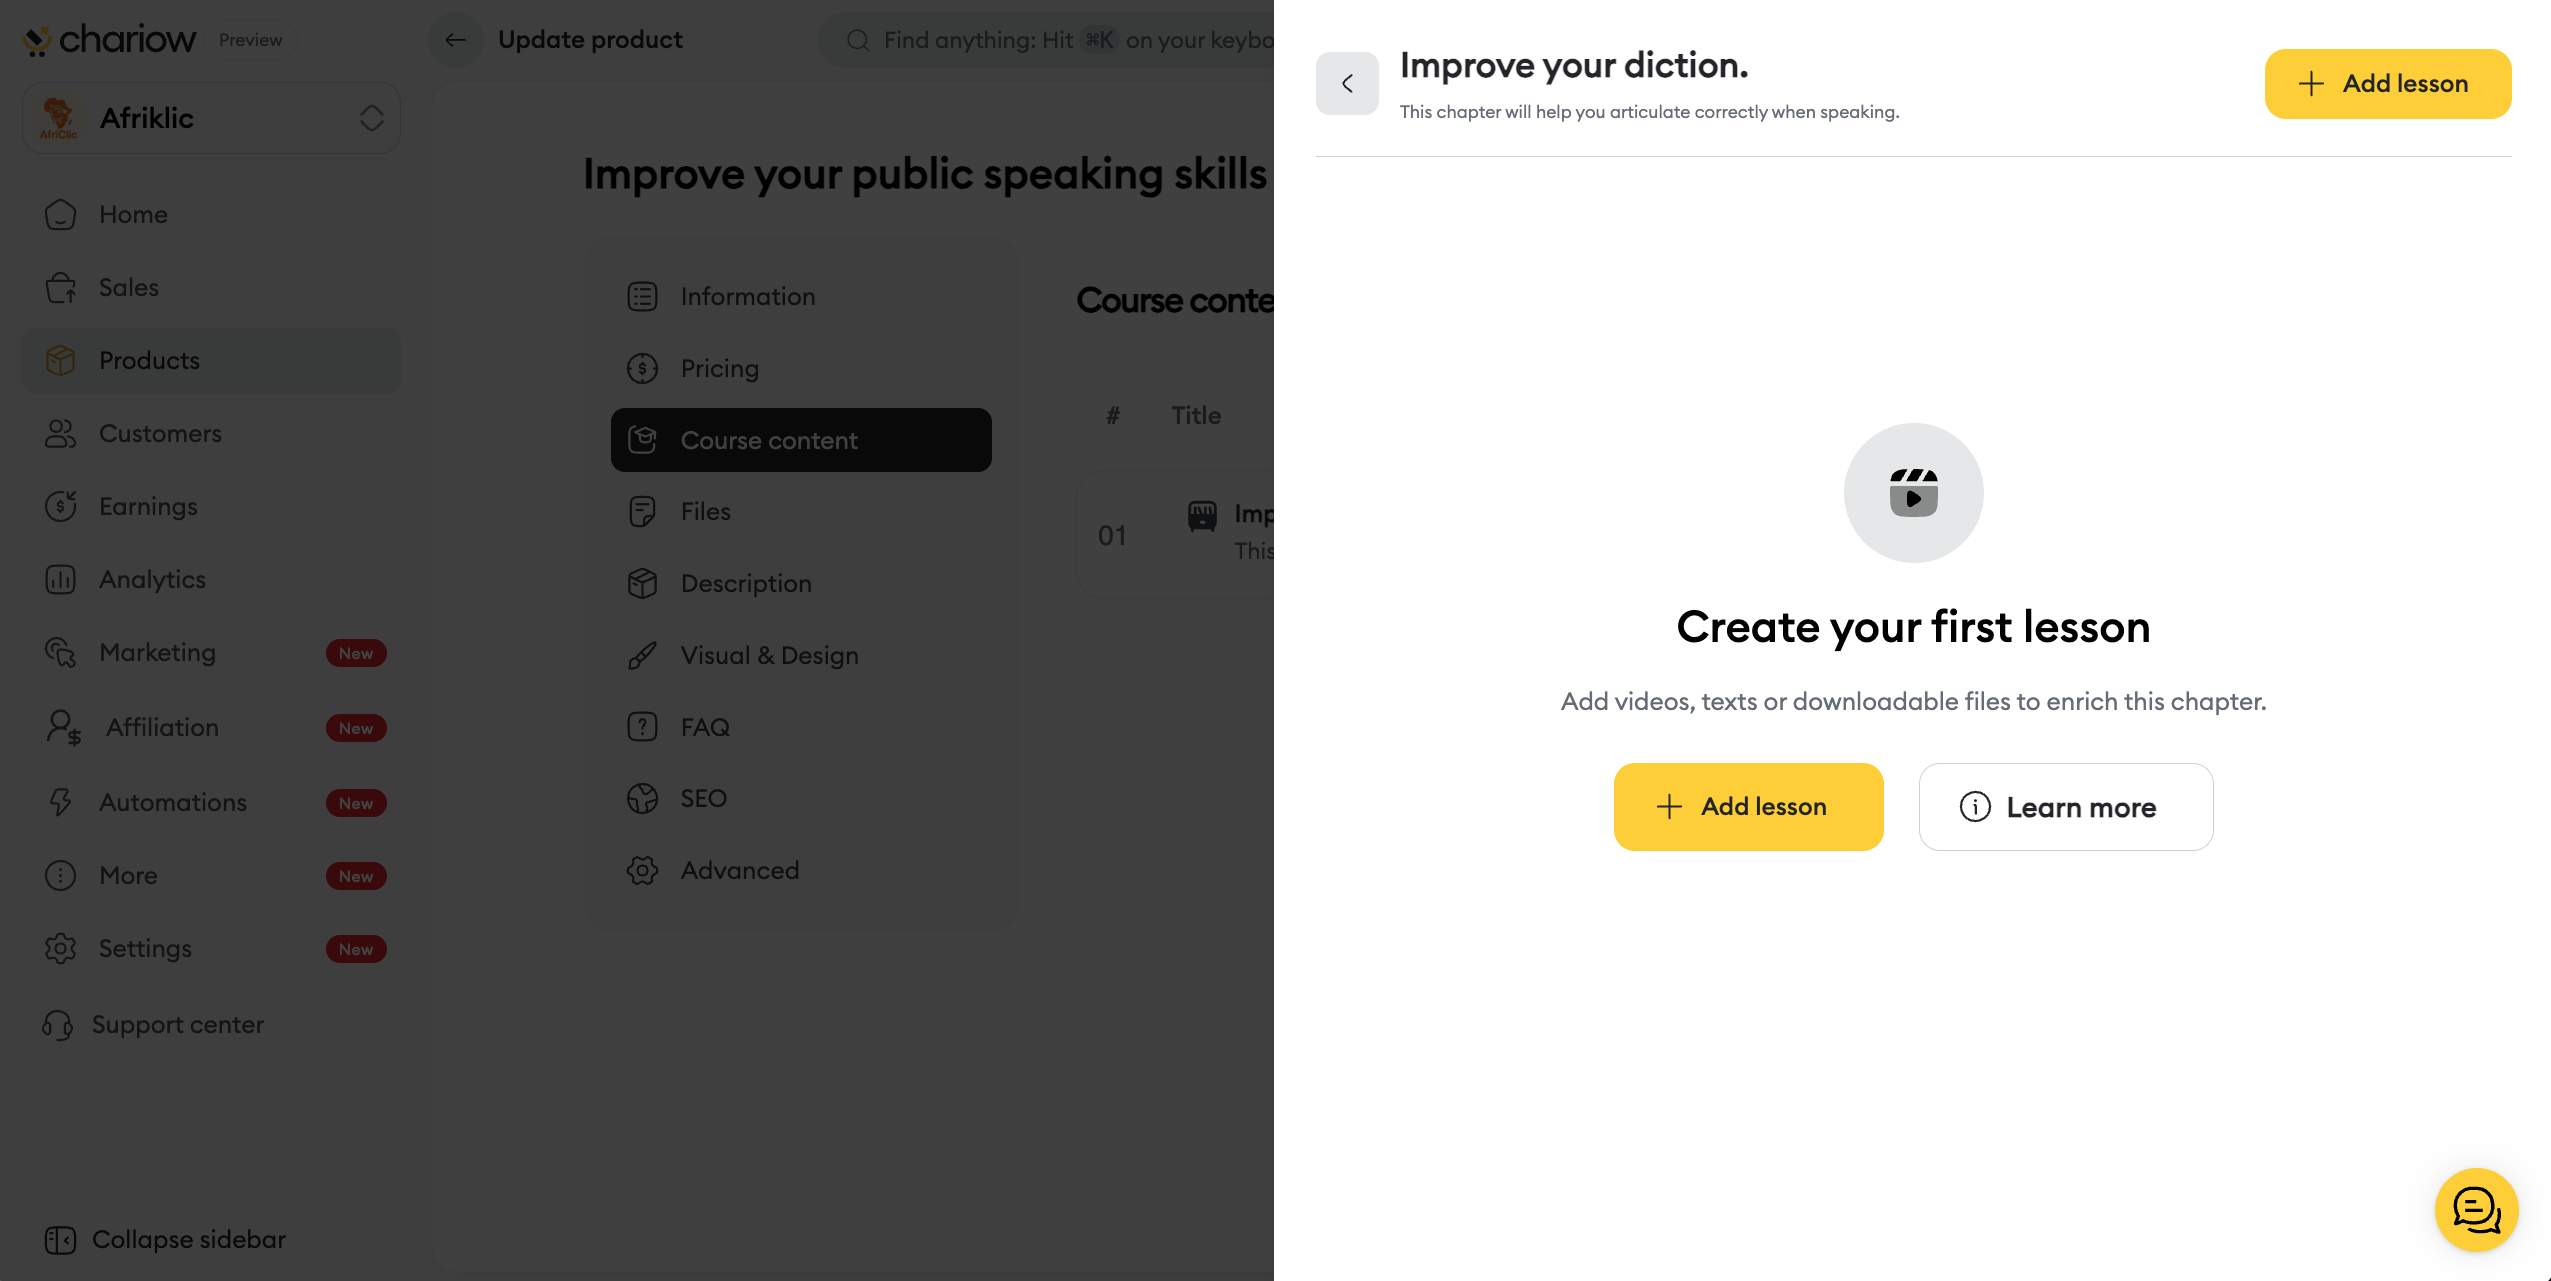Viewport: 2551px width, 1281px height.
Task: Go to Products in sidebar
Action: pos(149,361)
